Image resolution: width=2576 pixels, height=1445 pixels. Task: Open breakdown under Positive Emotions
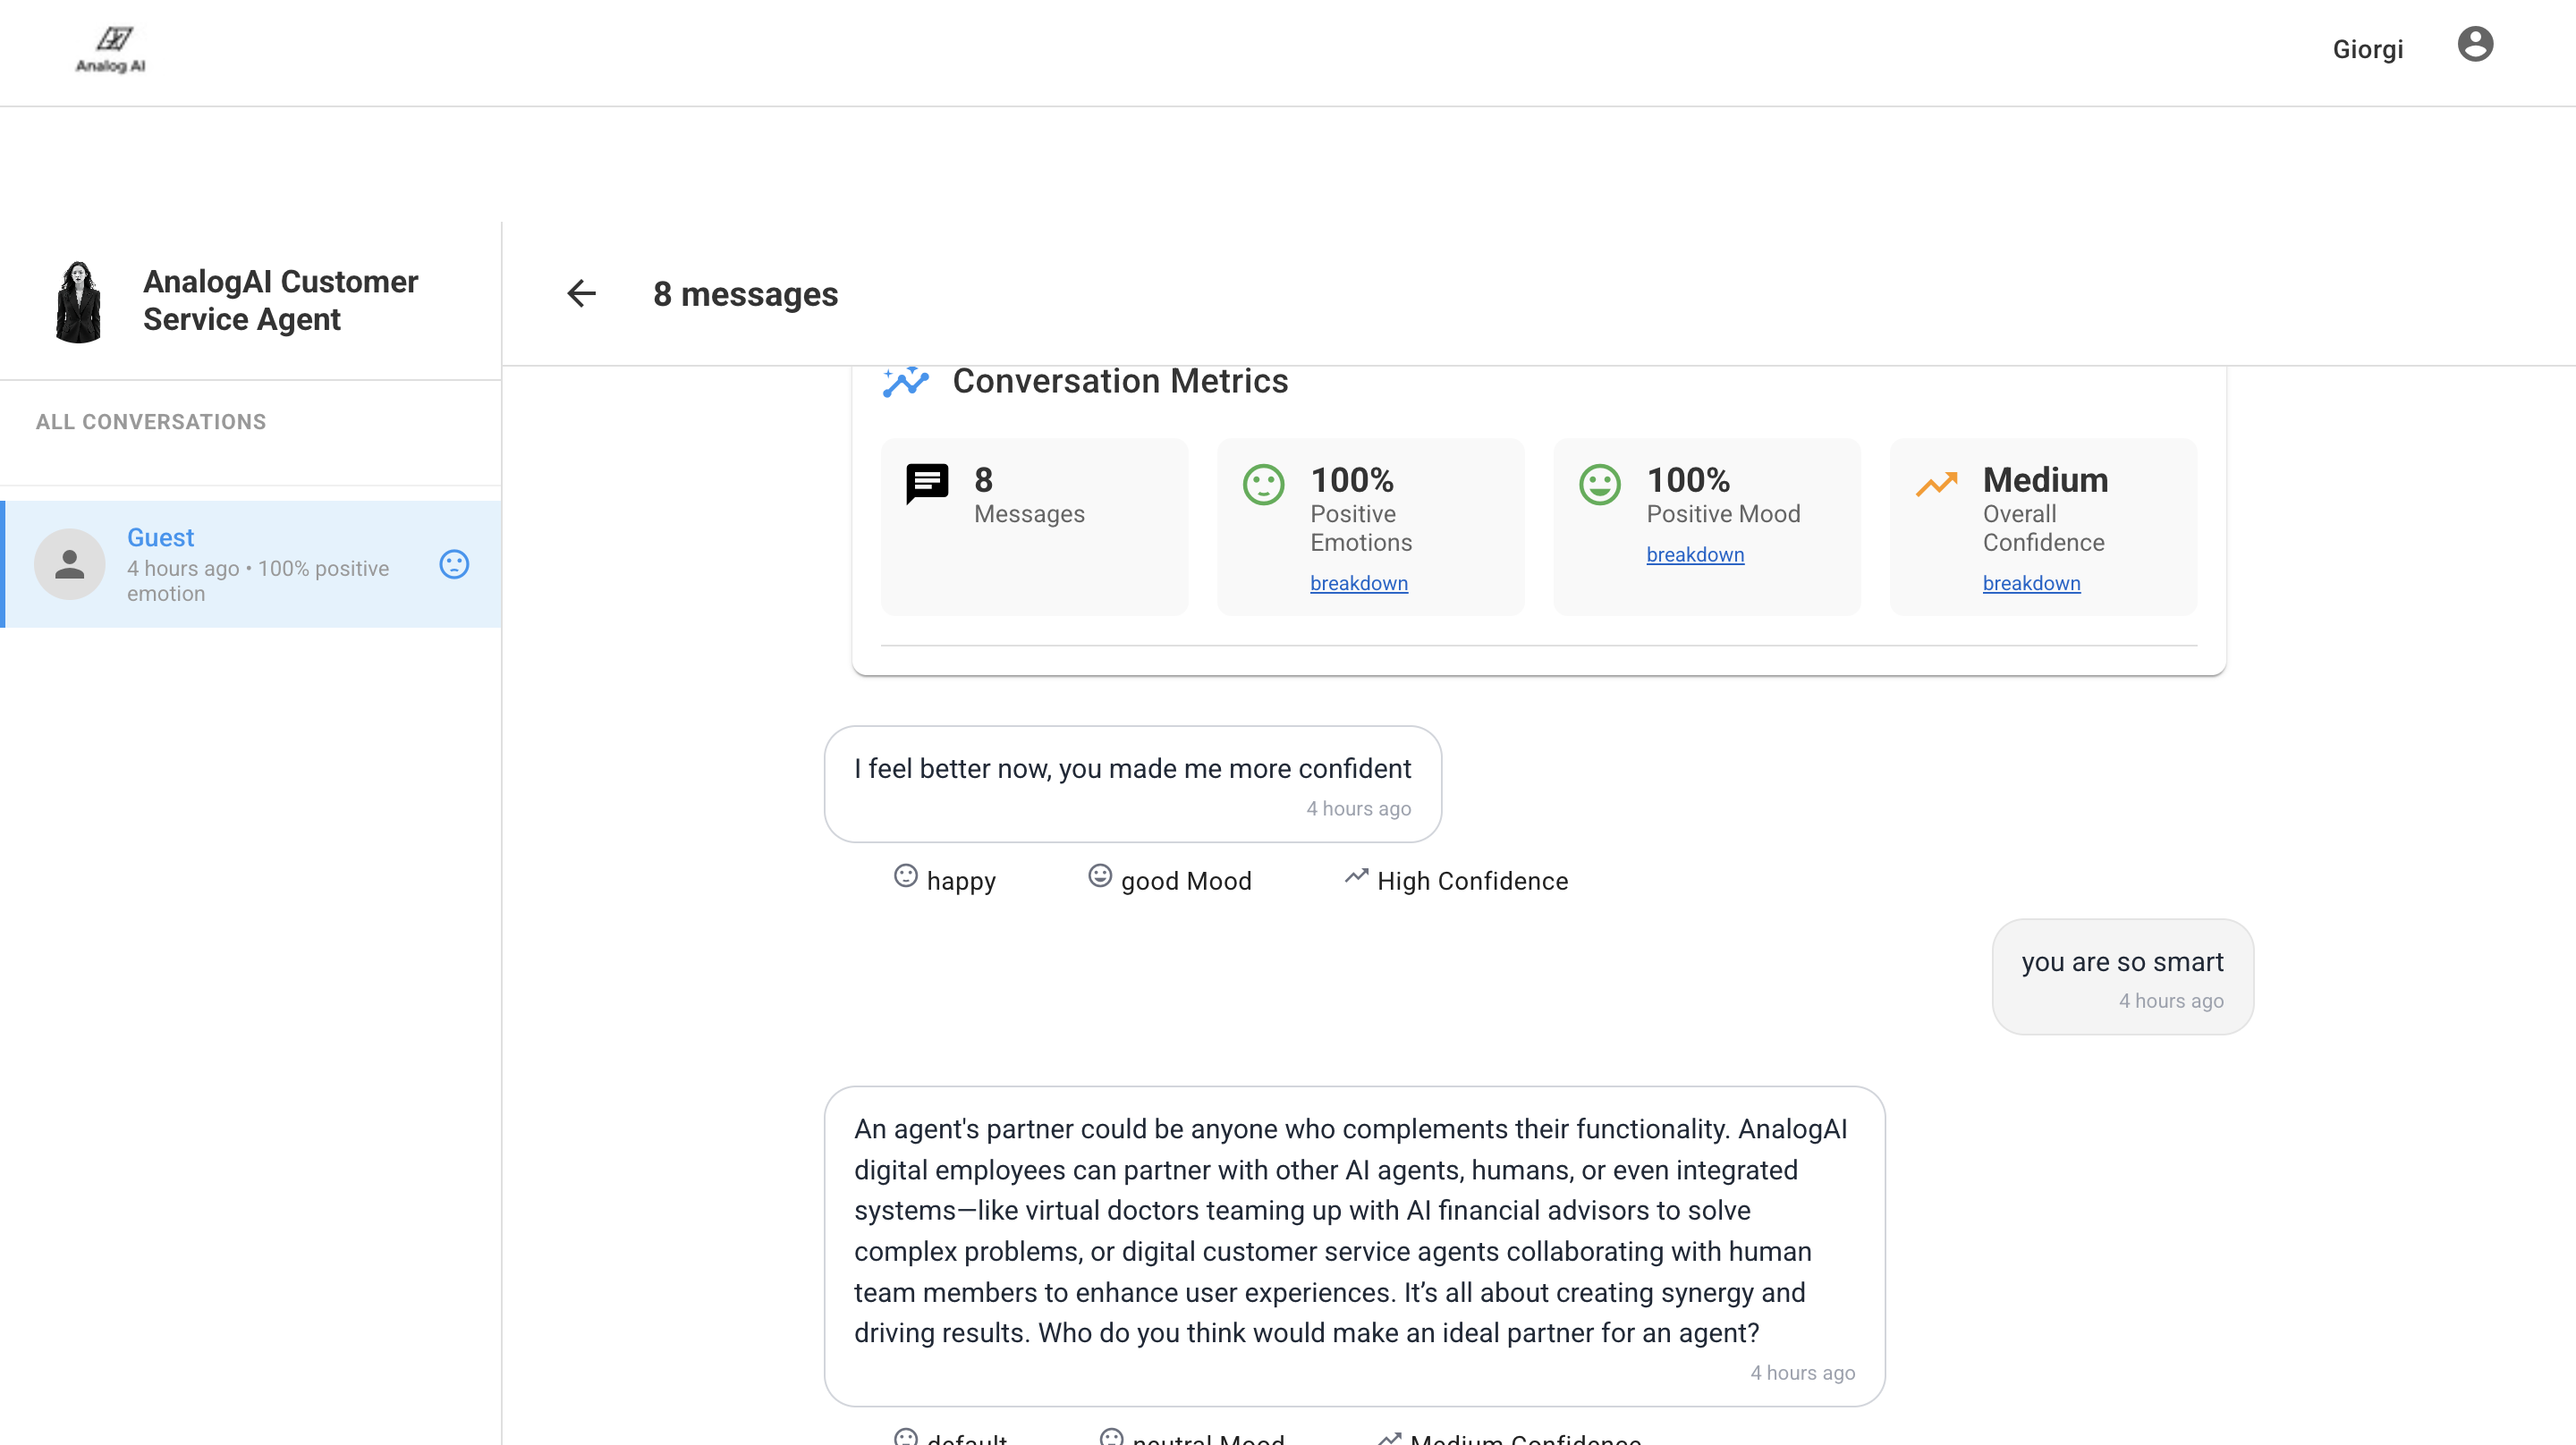click(x=1359, y=583)
